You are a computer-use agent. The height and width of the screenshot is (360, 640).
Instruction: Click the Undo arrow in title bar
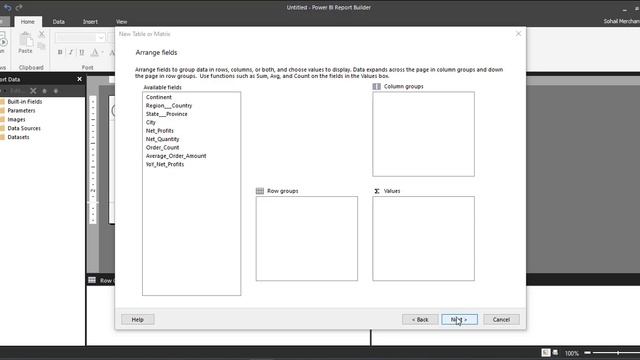(7, 7)
